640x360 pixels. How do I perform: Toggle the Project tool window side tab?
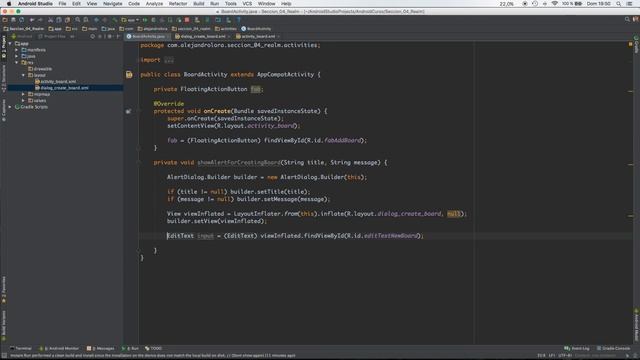click(3, 47)
